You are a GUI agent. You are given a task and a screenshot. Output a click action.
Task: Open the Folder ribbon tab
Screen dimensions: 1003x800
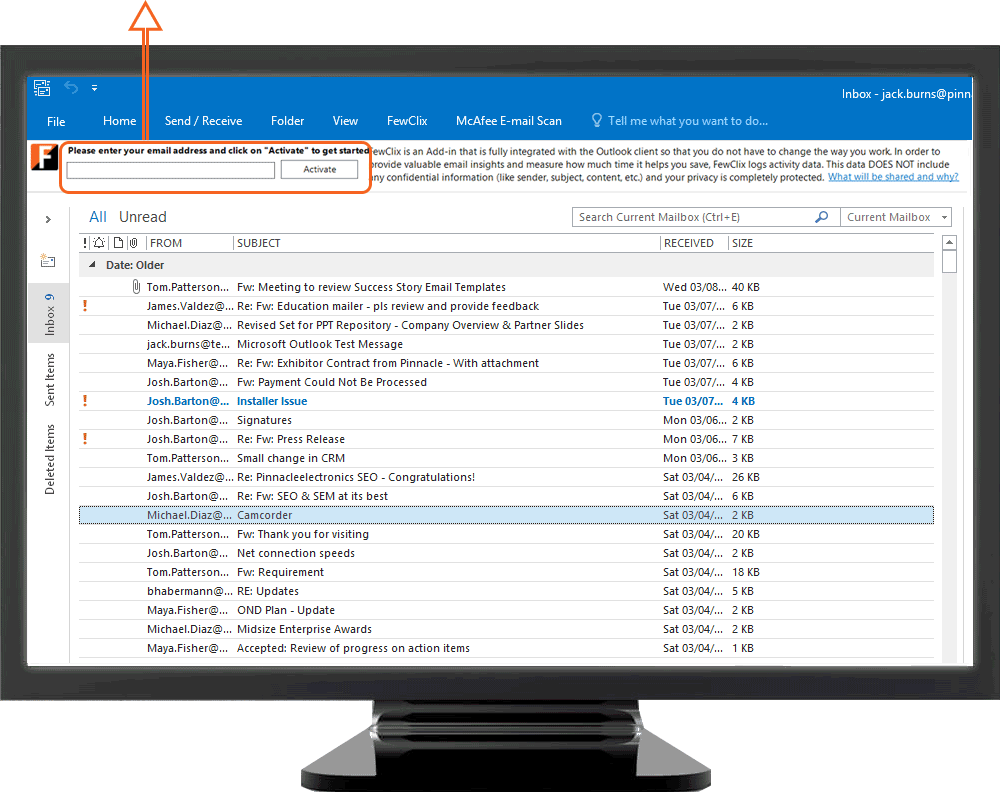[287, 121]
